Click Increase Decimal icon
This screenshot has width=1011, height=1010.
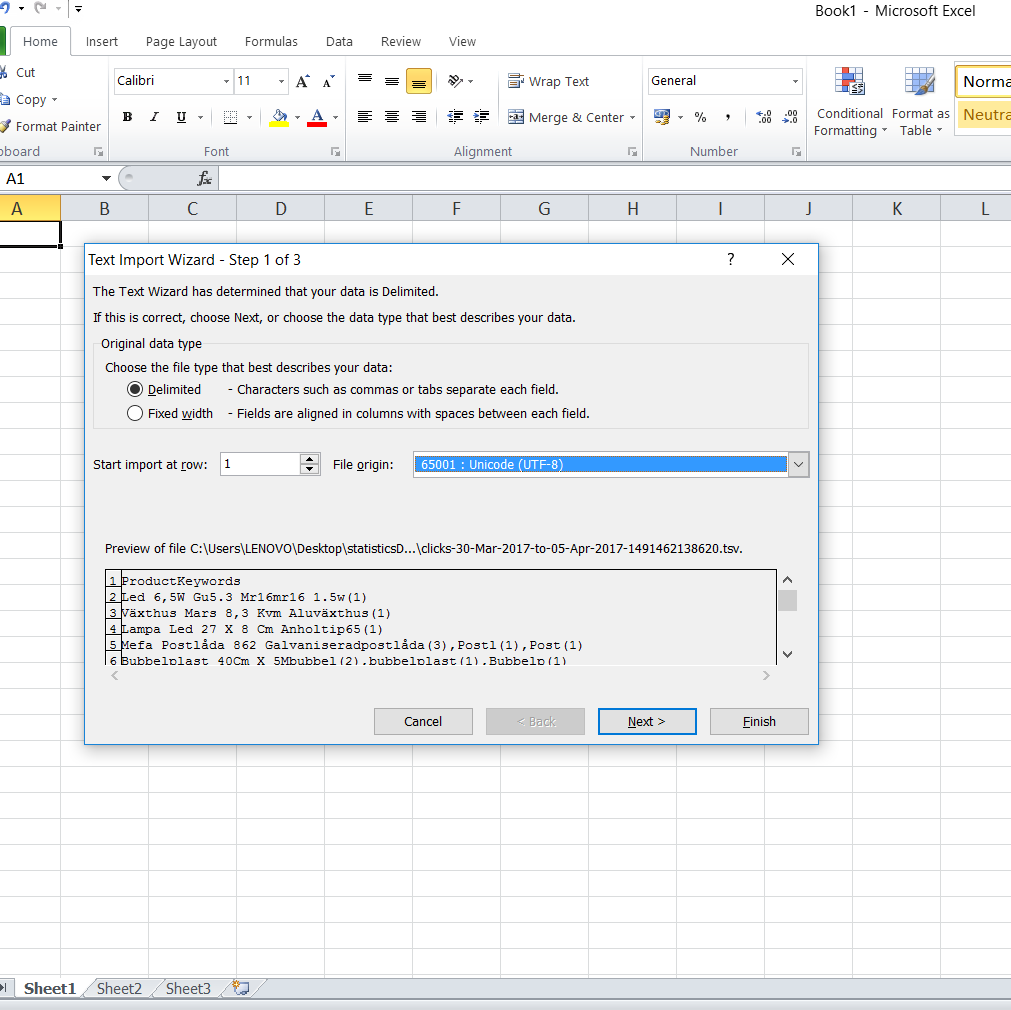coord(764,117)
